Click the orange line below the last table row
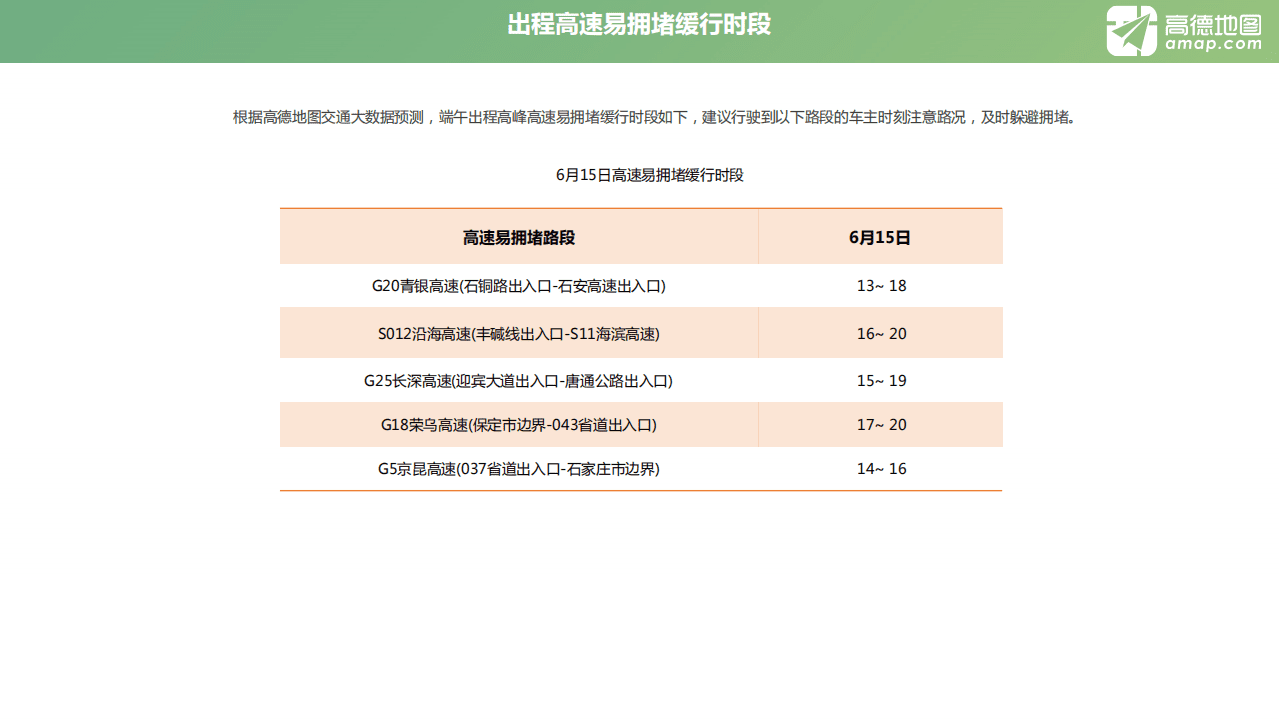This screenshot has height=719, width=1279. [640, 491]
